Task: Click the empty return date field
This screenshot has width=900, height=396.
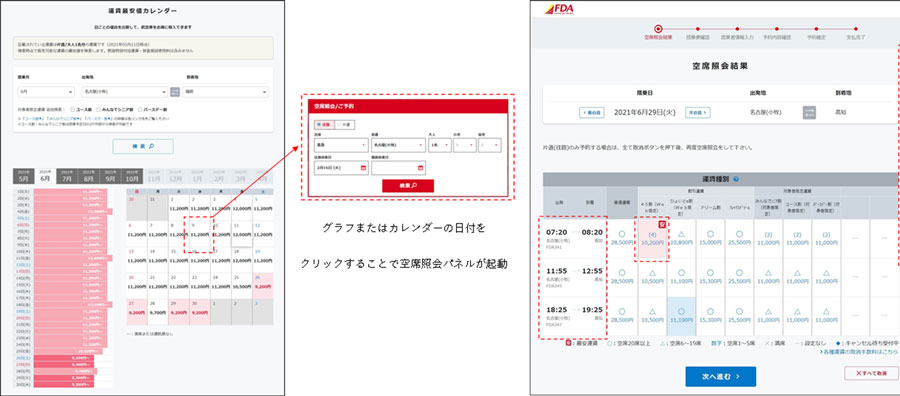Action: pos(398,168)
